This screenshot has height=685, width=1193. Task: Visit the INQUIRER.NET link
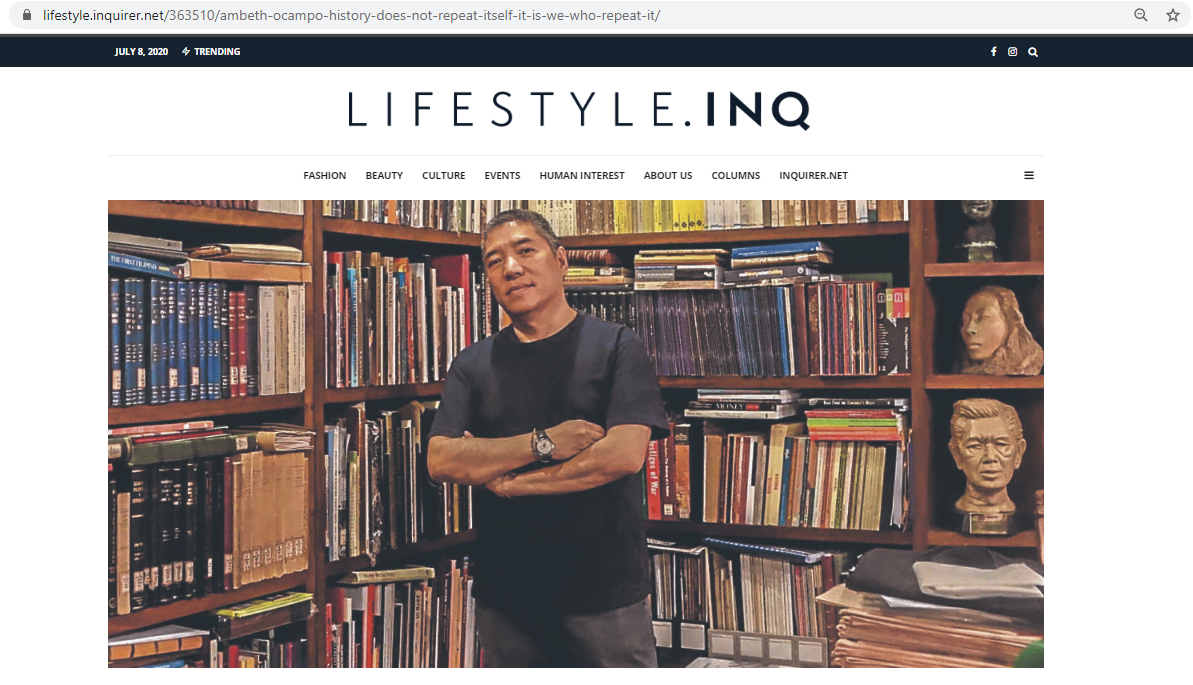pyautogui.click(x=813, y=176)
